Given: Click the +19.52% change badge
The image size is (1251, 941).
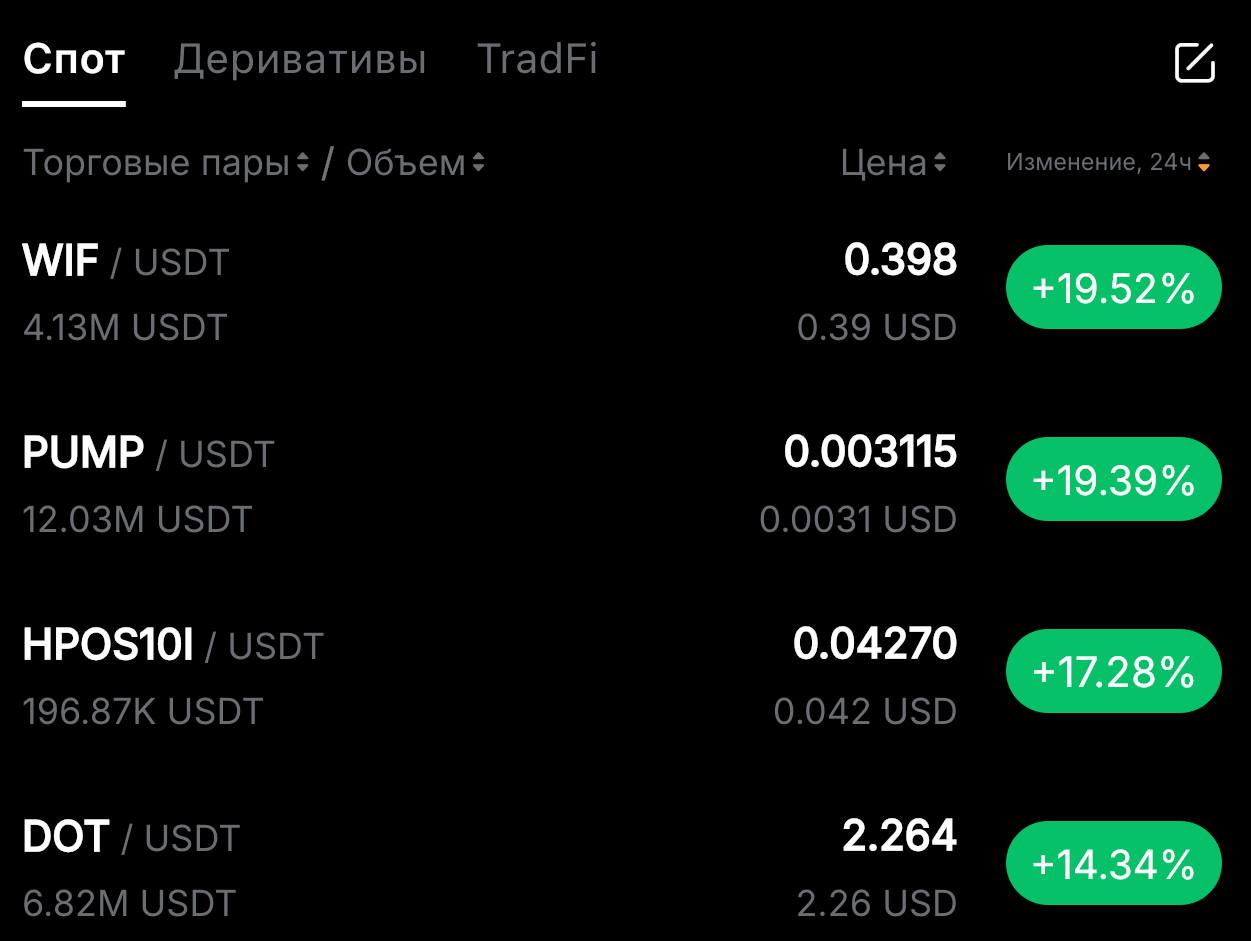Looking at the screenshot, I should 1113,288.
